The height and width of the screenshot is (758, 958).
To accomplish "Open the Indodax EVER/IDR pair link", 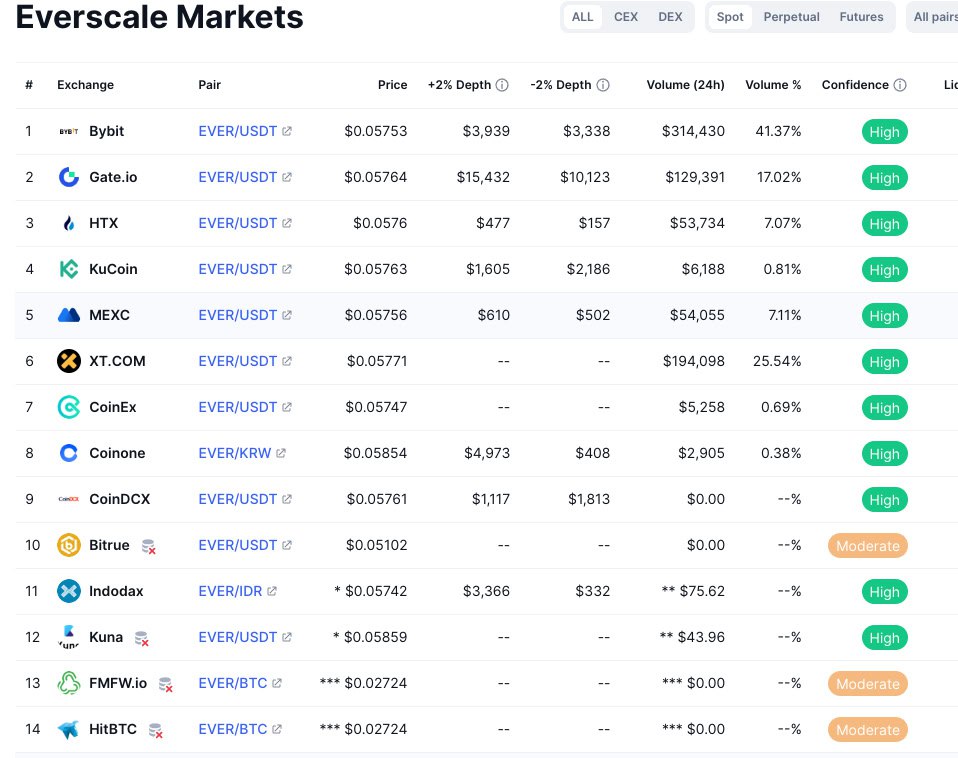I will pos(230,591).
